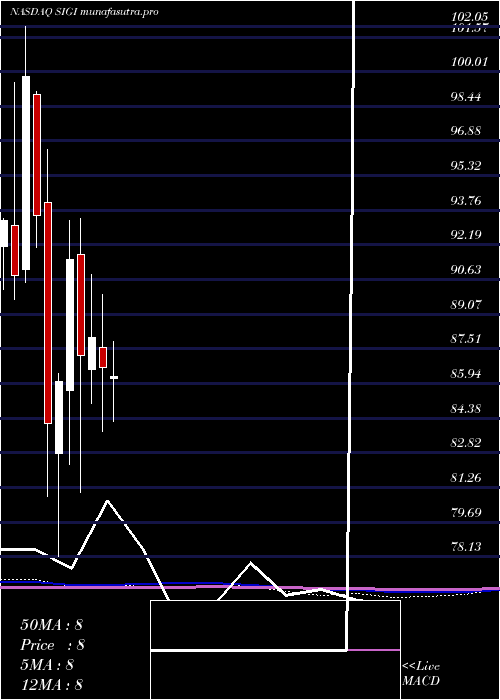Click the 82.82 price axis label
Viewport: 500px width, 700px height.
click(x=466, y=443)
